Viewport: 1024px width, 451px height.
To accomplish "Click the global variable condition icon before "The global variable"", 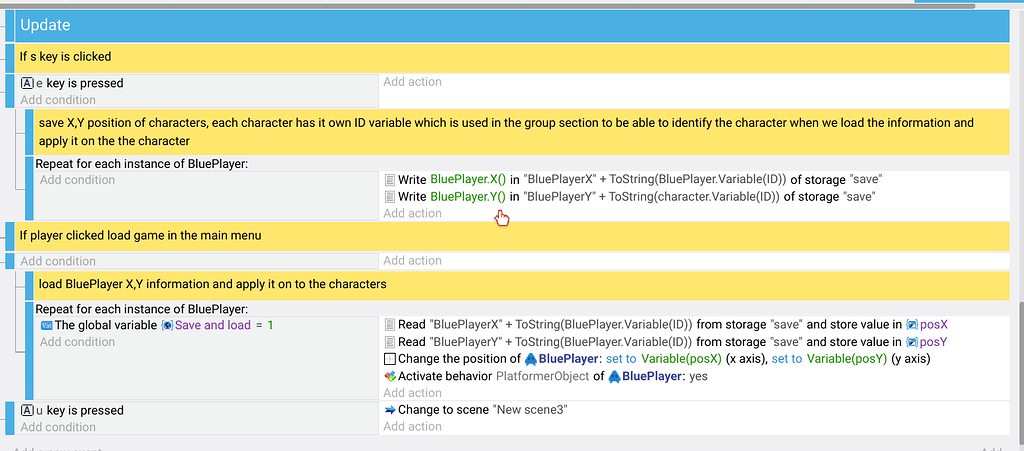I will (46, 325).
